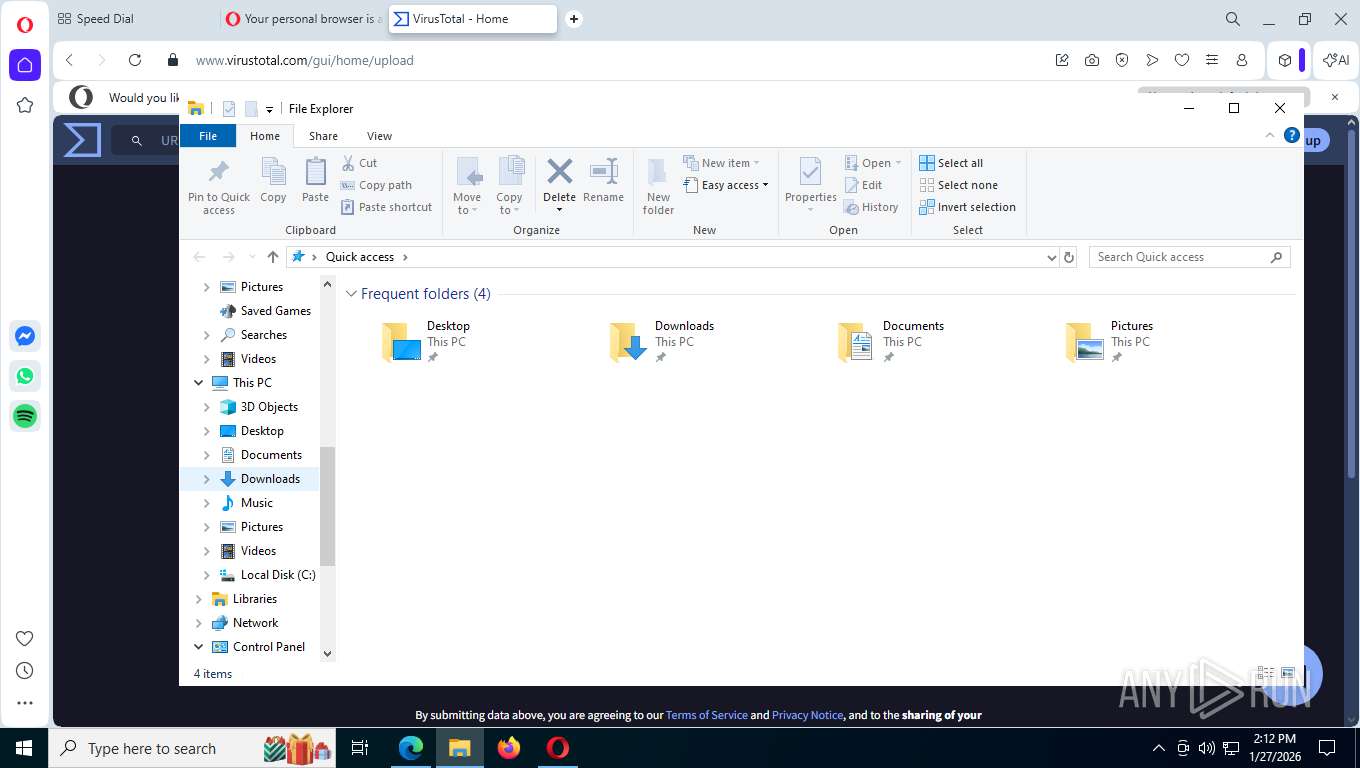Click History in the Open group
The image size is (1360, 768).
(x=871, y=207)
